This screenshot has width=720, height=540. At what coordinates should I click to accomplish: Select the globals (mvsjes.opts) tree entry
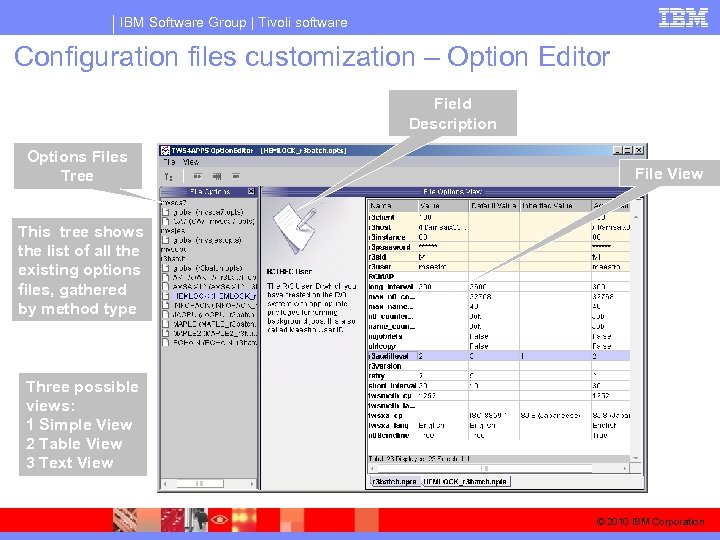[x=207, y=240]
